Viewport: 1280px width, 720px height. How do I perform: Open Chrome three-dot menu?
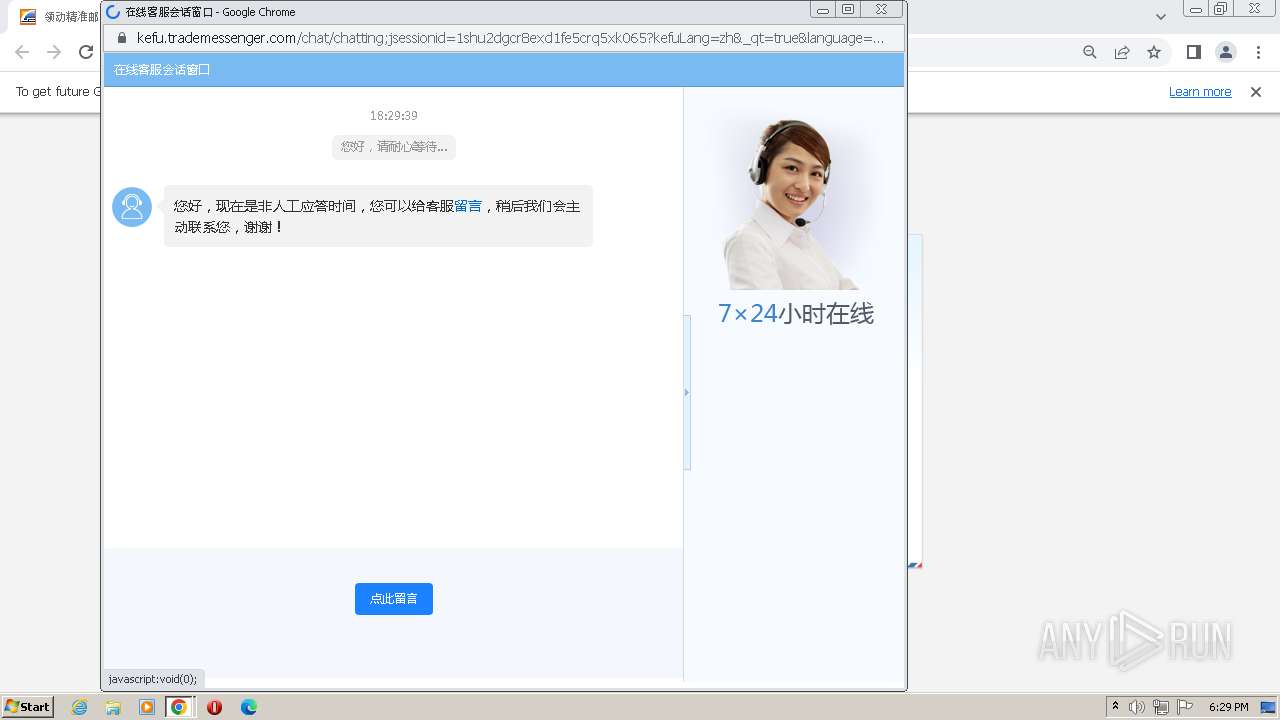pos(1258,52)
